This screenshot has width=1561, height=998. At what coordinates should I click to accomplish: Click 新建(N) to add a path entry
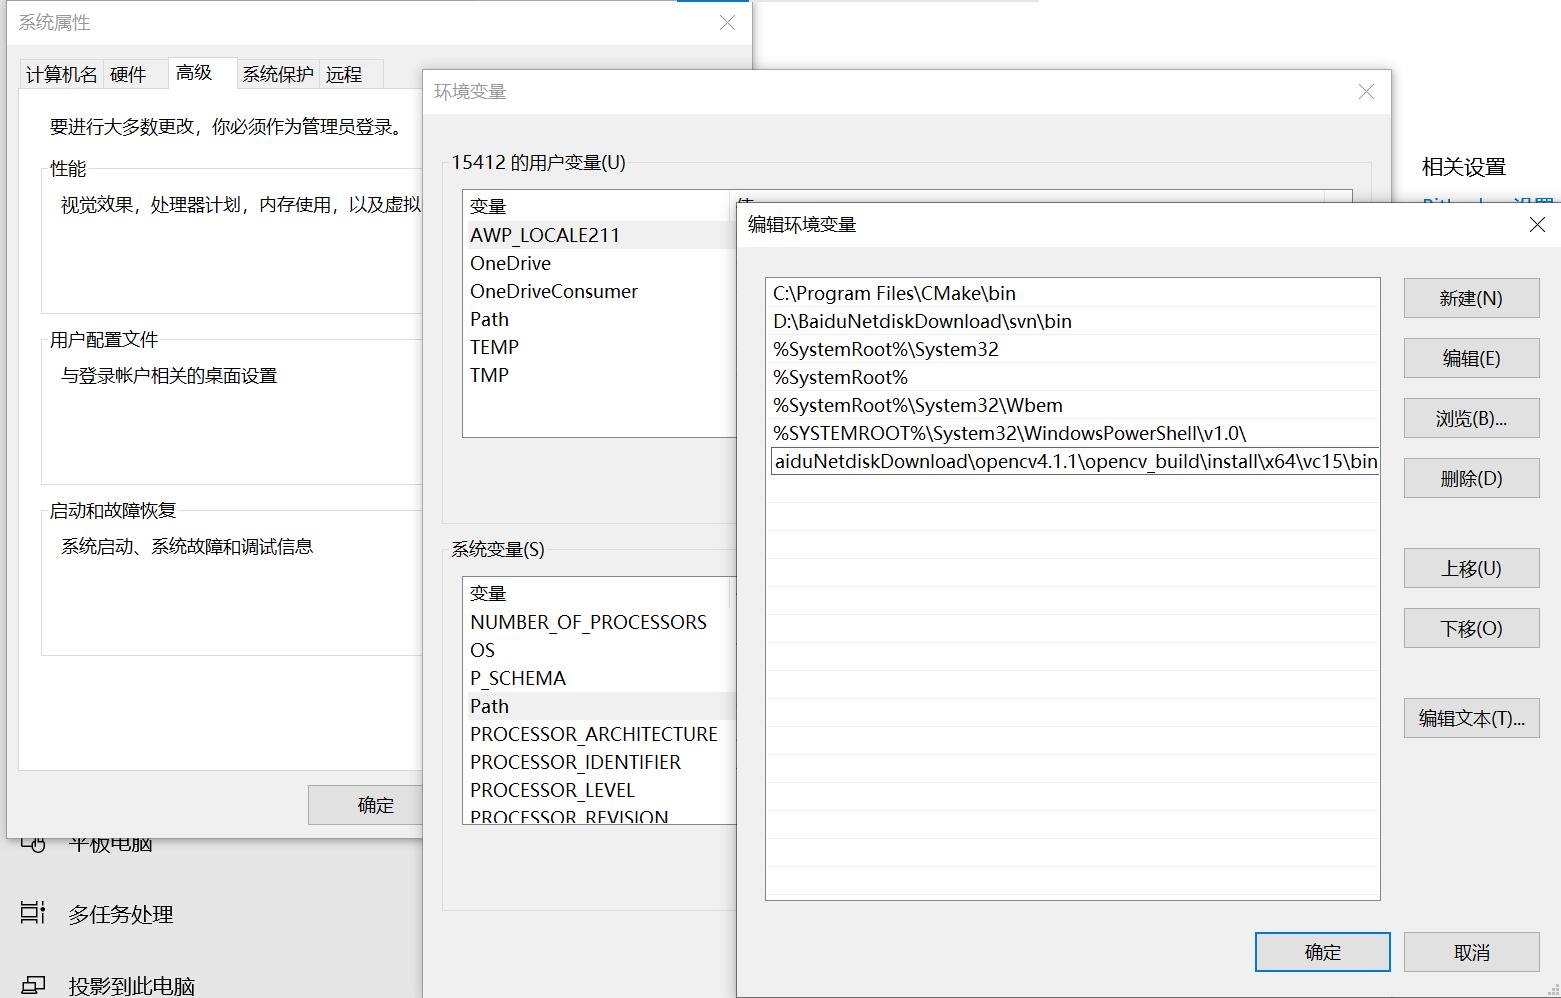[x=1470, y=297]
